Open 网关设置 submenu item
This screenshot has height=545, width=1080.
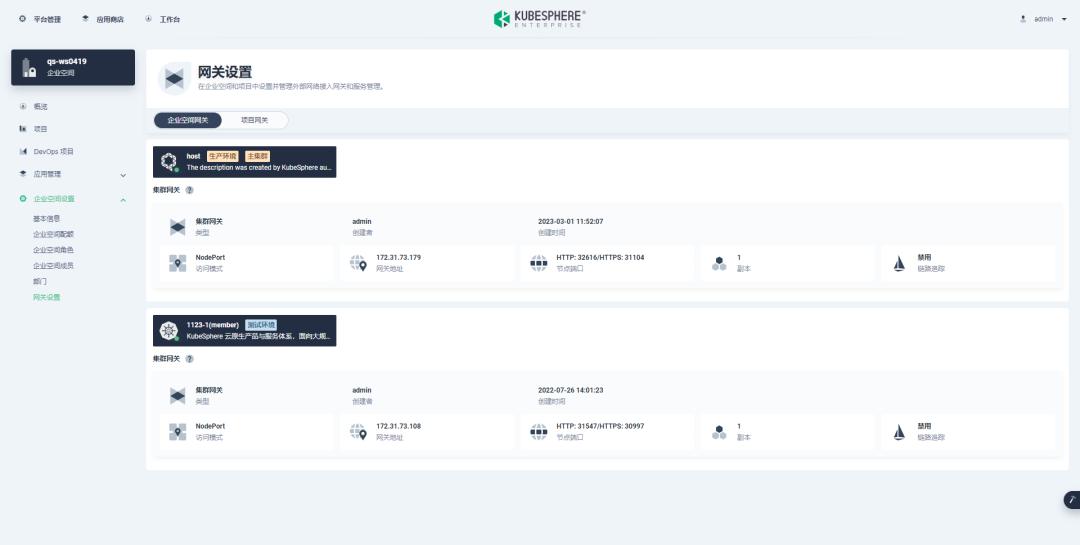point(47,298)
